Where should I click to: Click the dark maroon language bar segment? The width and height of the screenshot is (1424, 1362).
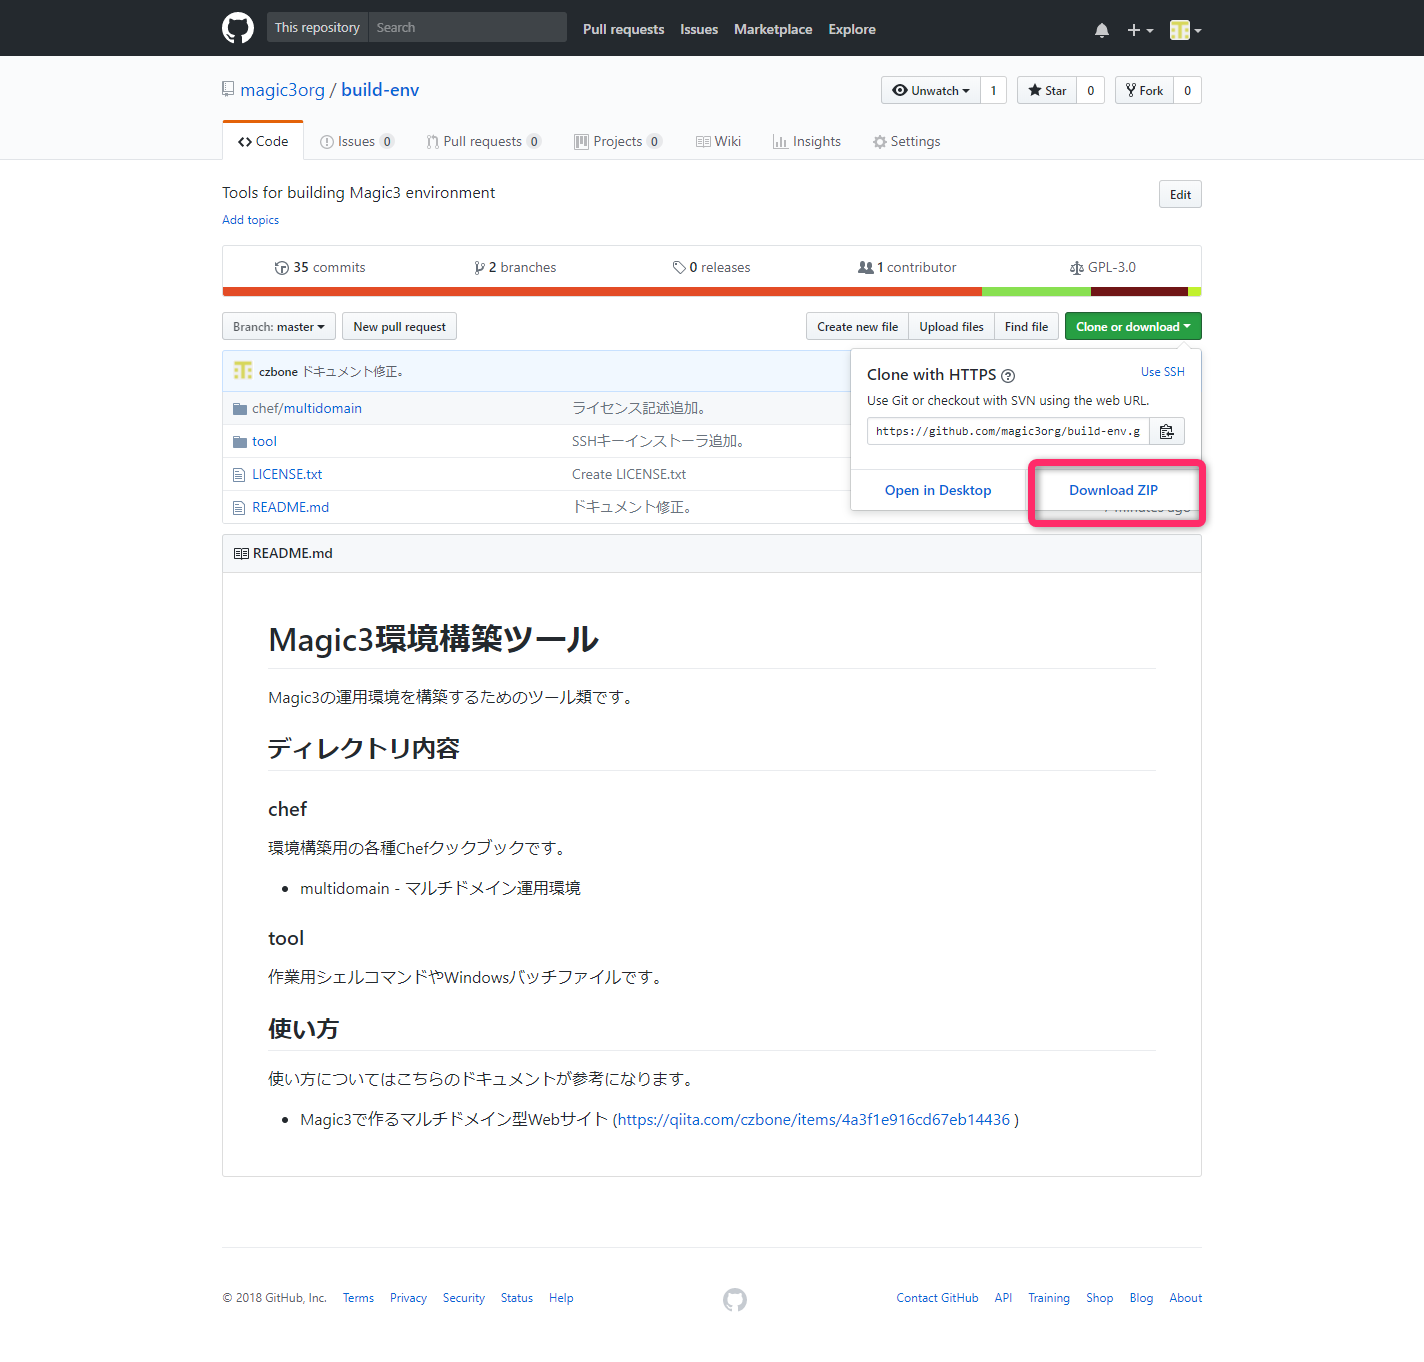[1139, 292]
